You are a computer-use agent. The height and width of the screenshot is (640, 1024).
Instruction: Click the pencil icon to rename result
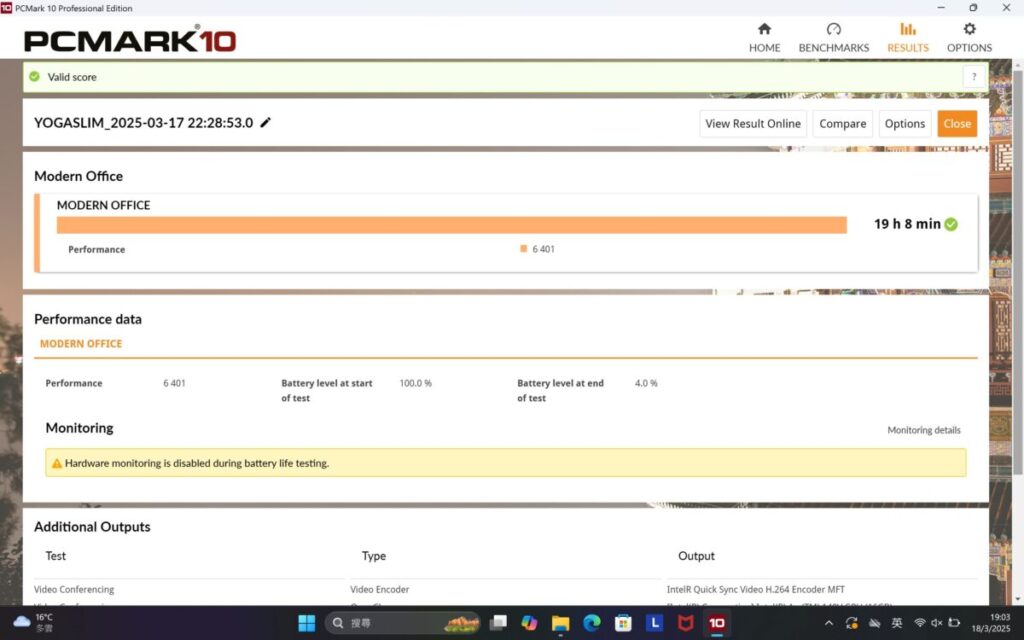(x=265, y=122)
